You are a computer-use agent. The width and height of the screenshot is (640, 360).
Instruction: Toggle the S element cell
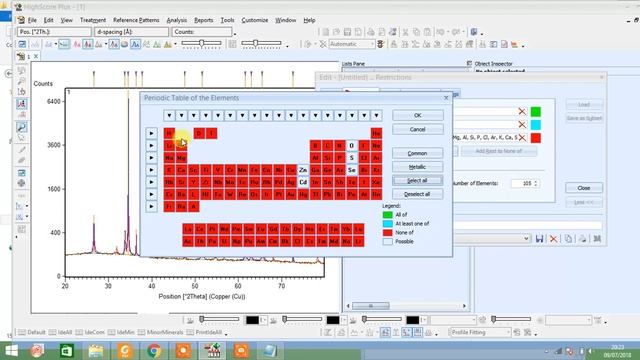(x=351, y=158)
